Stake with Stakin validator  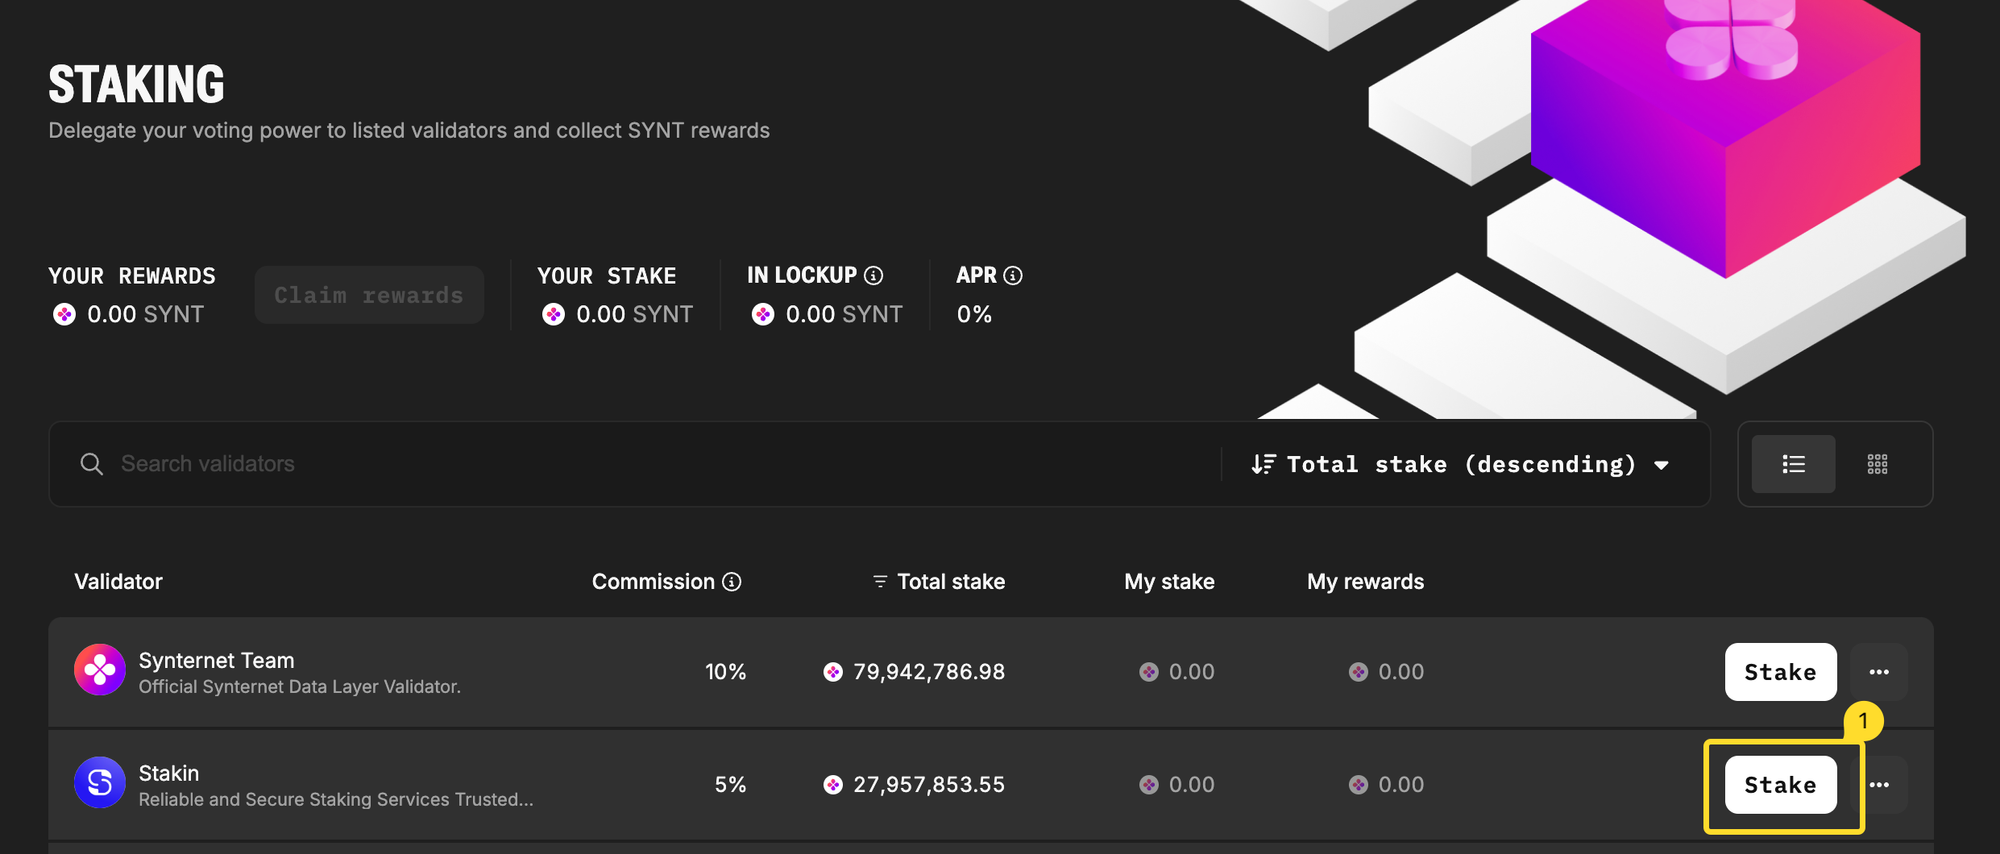point(1780,785)
